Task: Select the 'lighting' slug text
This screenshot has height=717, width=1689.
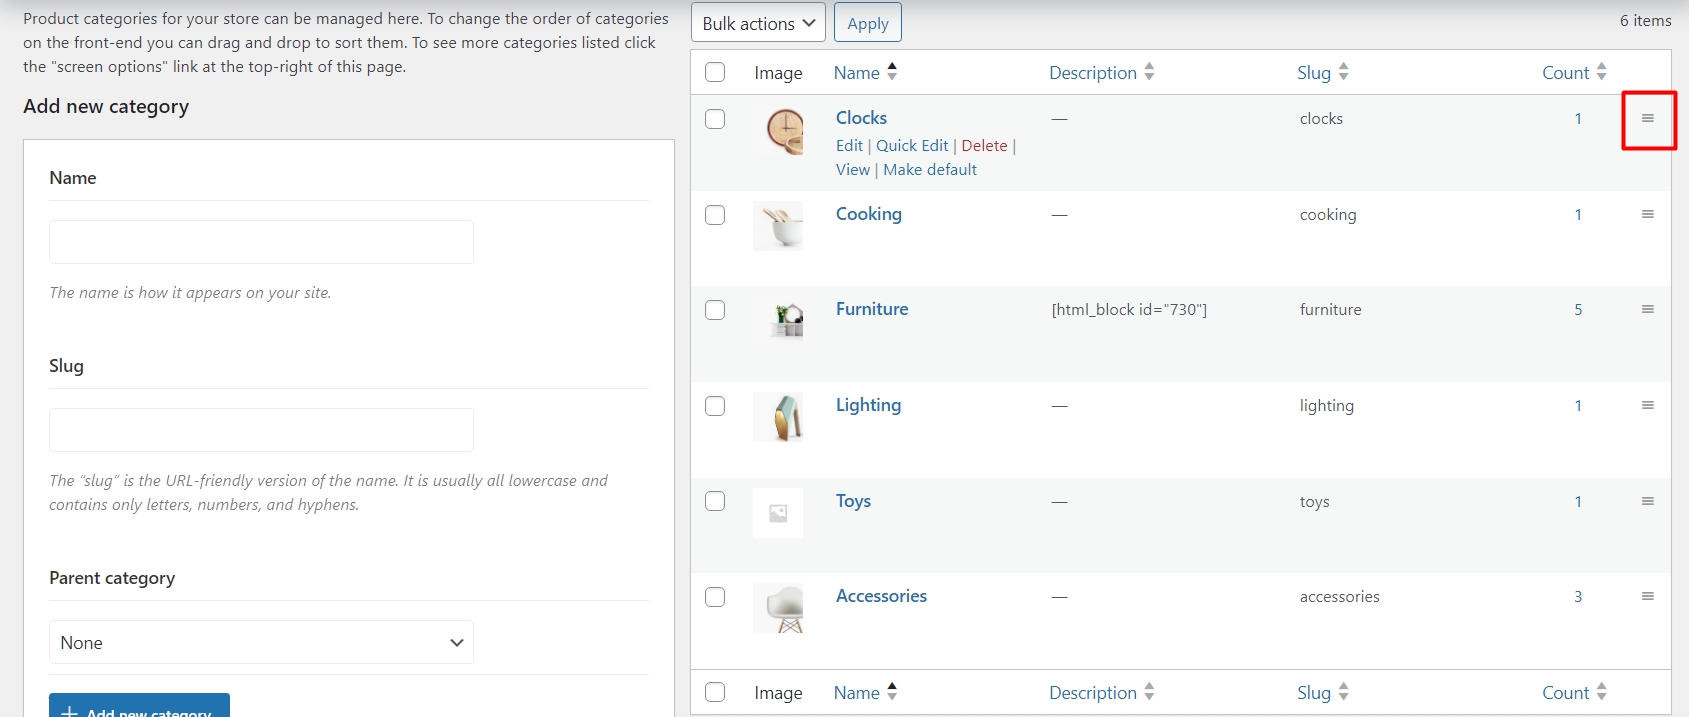Action: pyautogui.click(x=1327, y=406)
